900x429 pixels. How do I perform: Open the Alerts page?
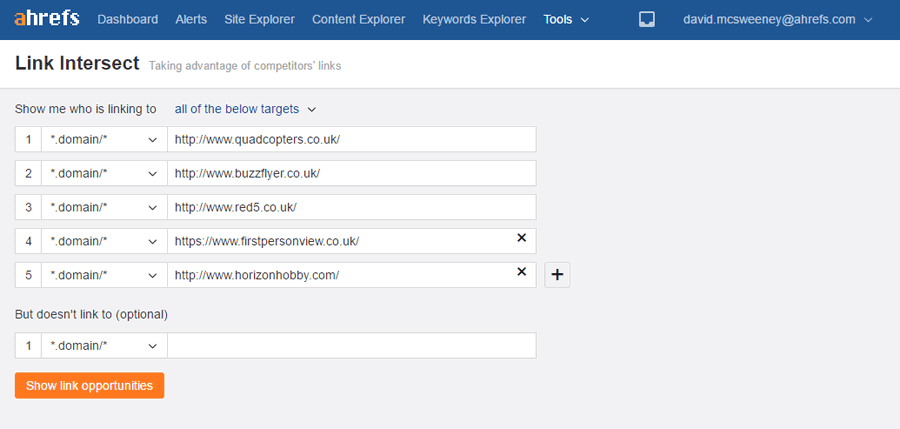point(191,20)
